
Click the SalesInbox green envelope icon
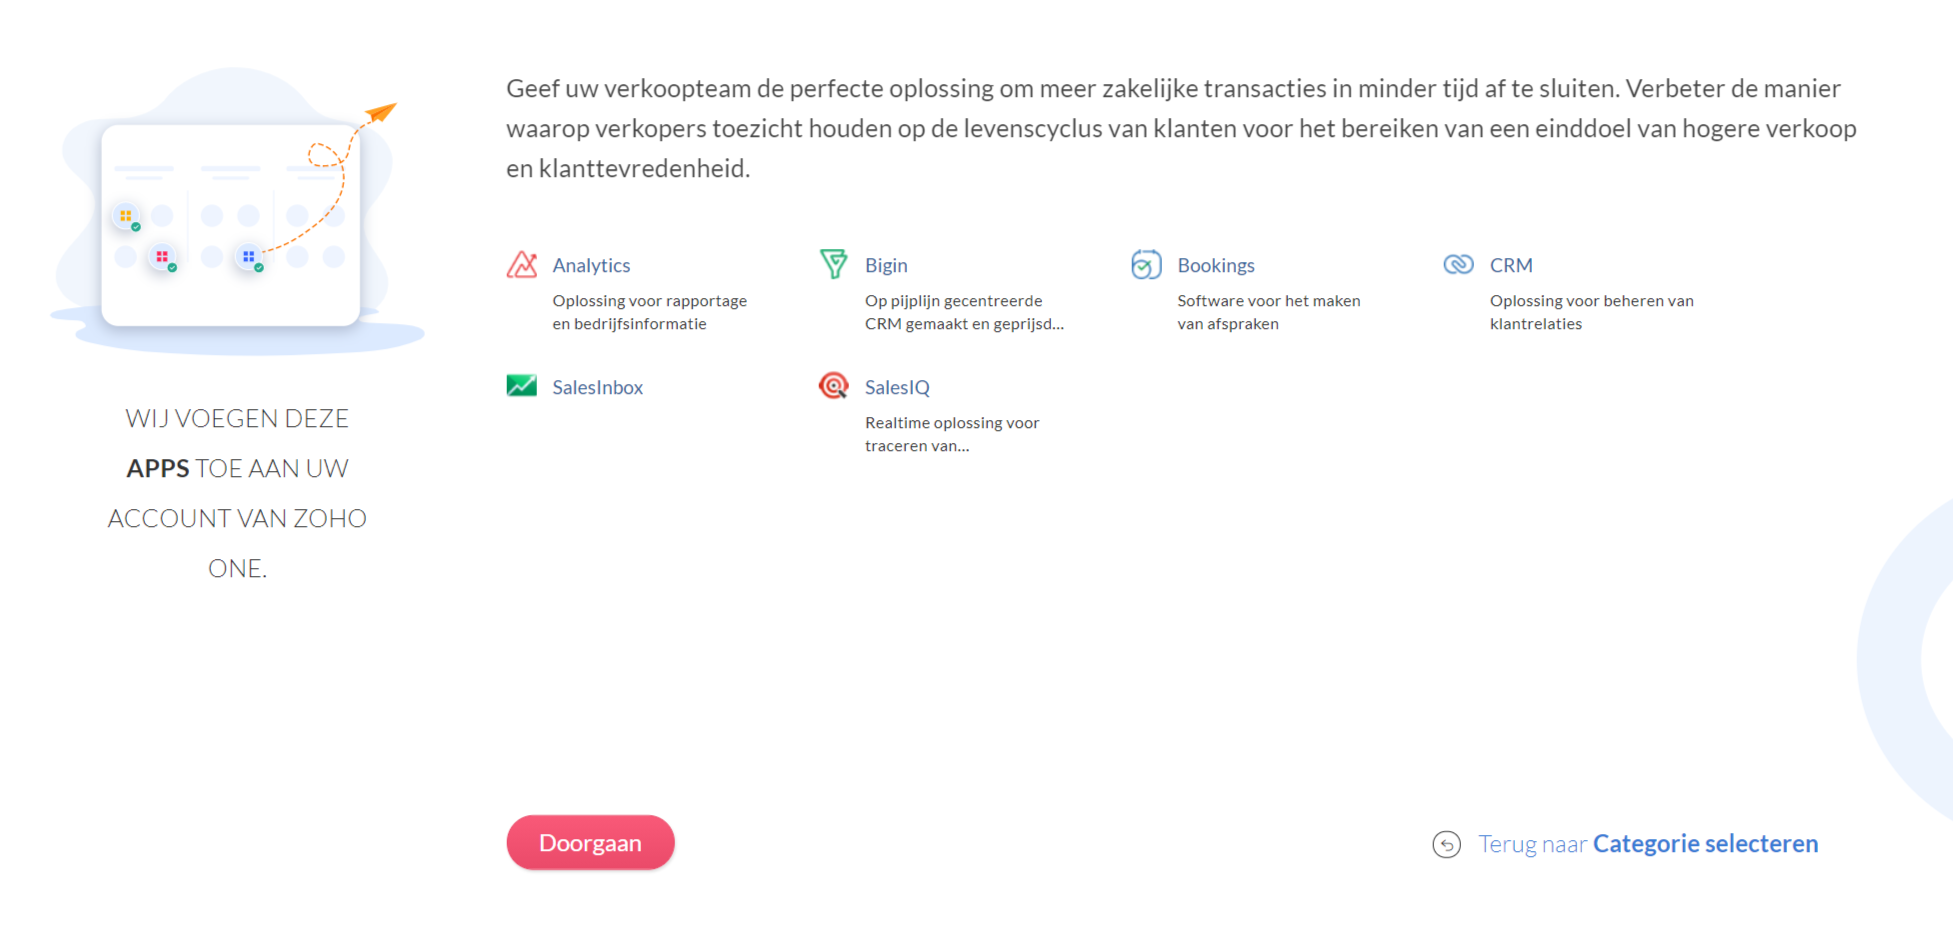click(x=522, y=386)
